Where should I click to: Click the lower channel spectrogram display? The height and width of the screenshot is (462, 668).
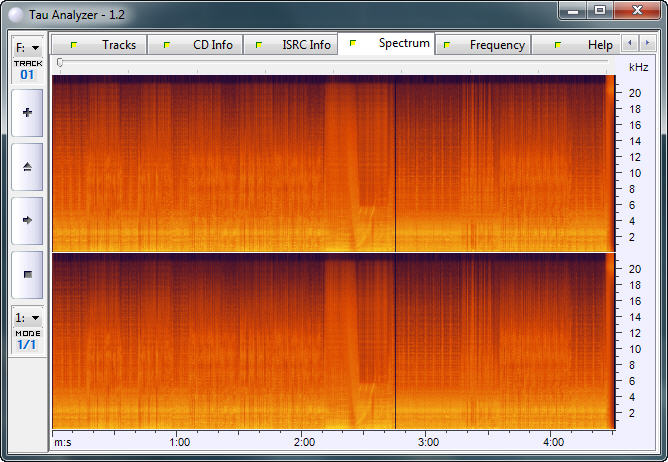329,341
